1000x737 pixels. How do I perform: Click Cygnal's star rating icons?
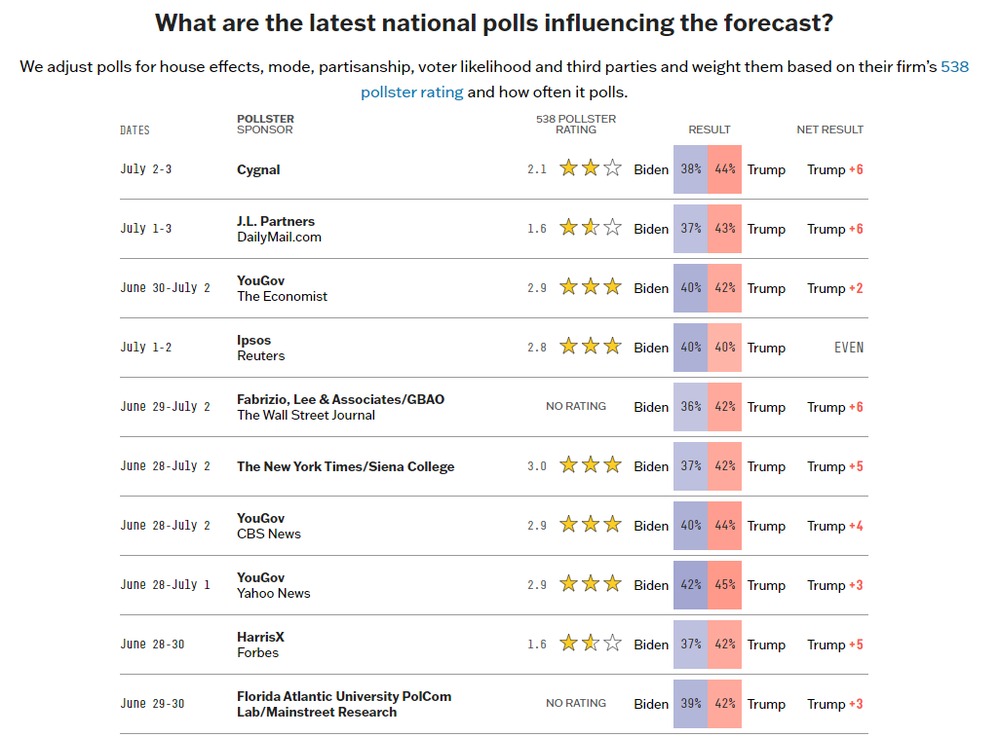point(591,168)
